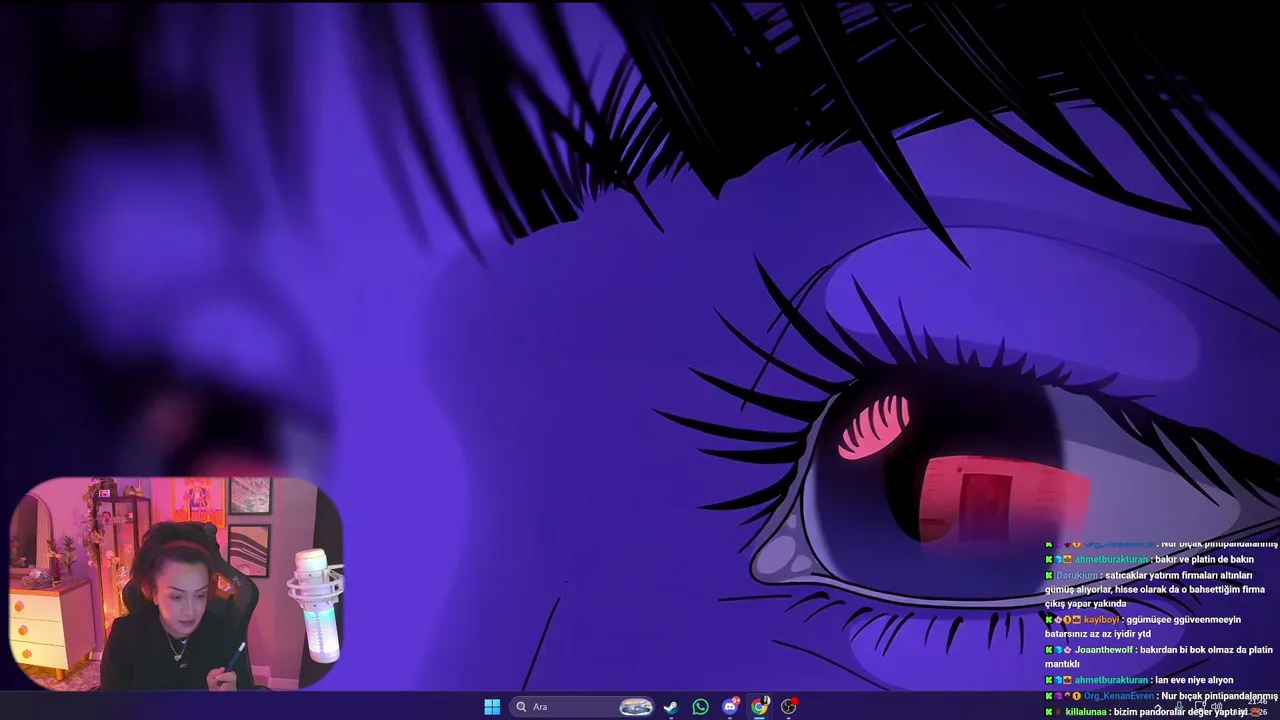This screenshot has width=1280, height=720.
Task: Click chat username Dorukium
Action: (1076, 575)
